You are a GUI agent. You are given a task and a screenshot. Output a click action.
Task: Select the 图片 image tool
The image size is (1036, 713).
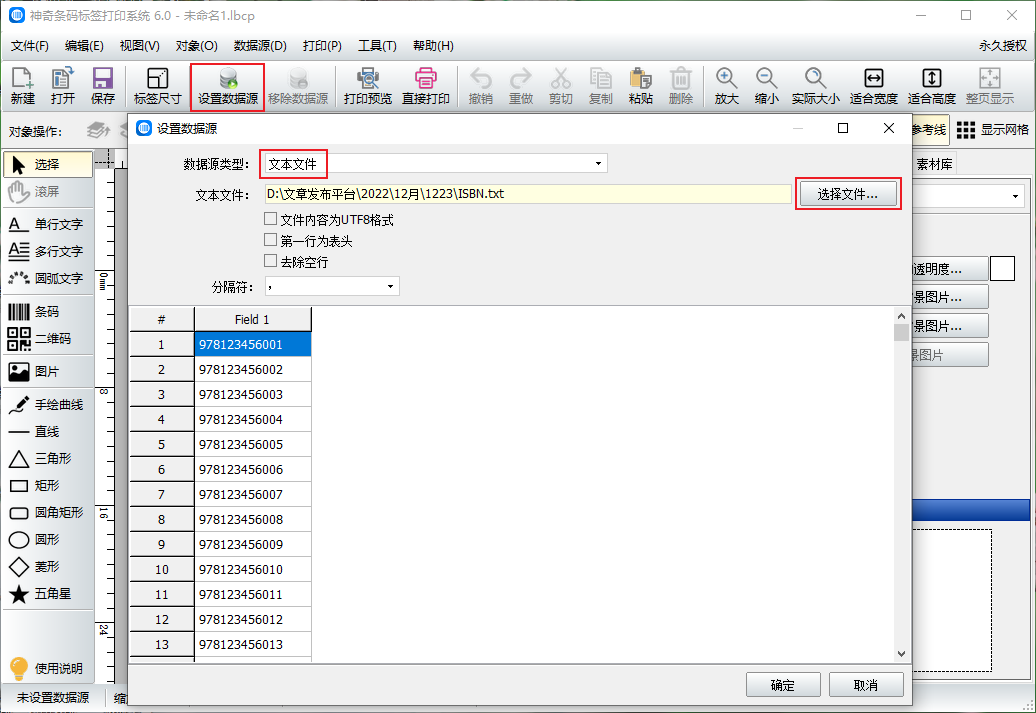48,371
